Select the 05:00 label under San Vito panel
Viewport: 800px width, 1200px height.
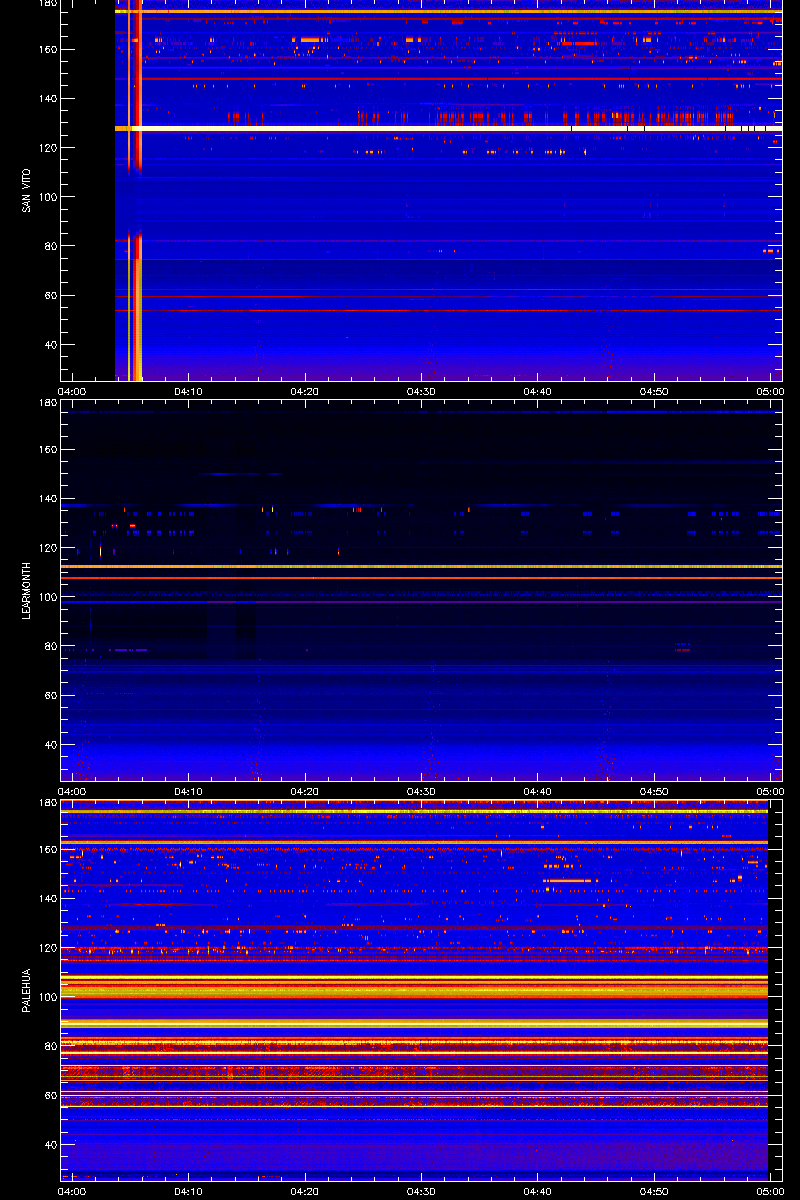[770, 391]
